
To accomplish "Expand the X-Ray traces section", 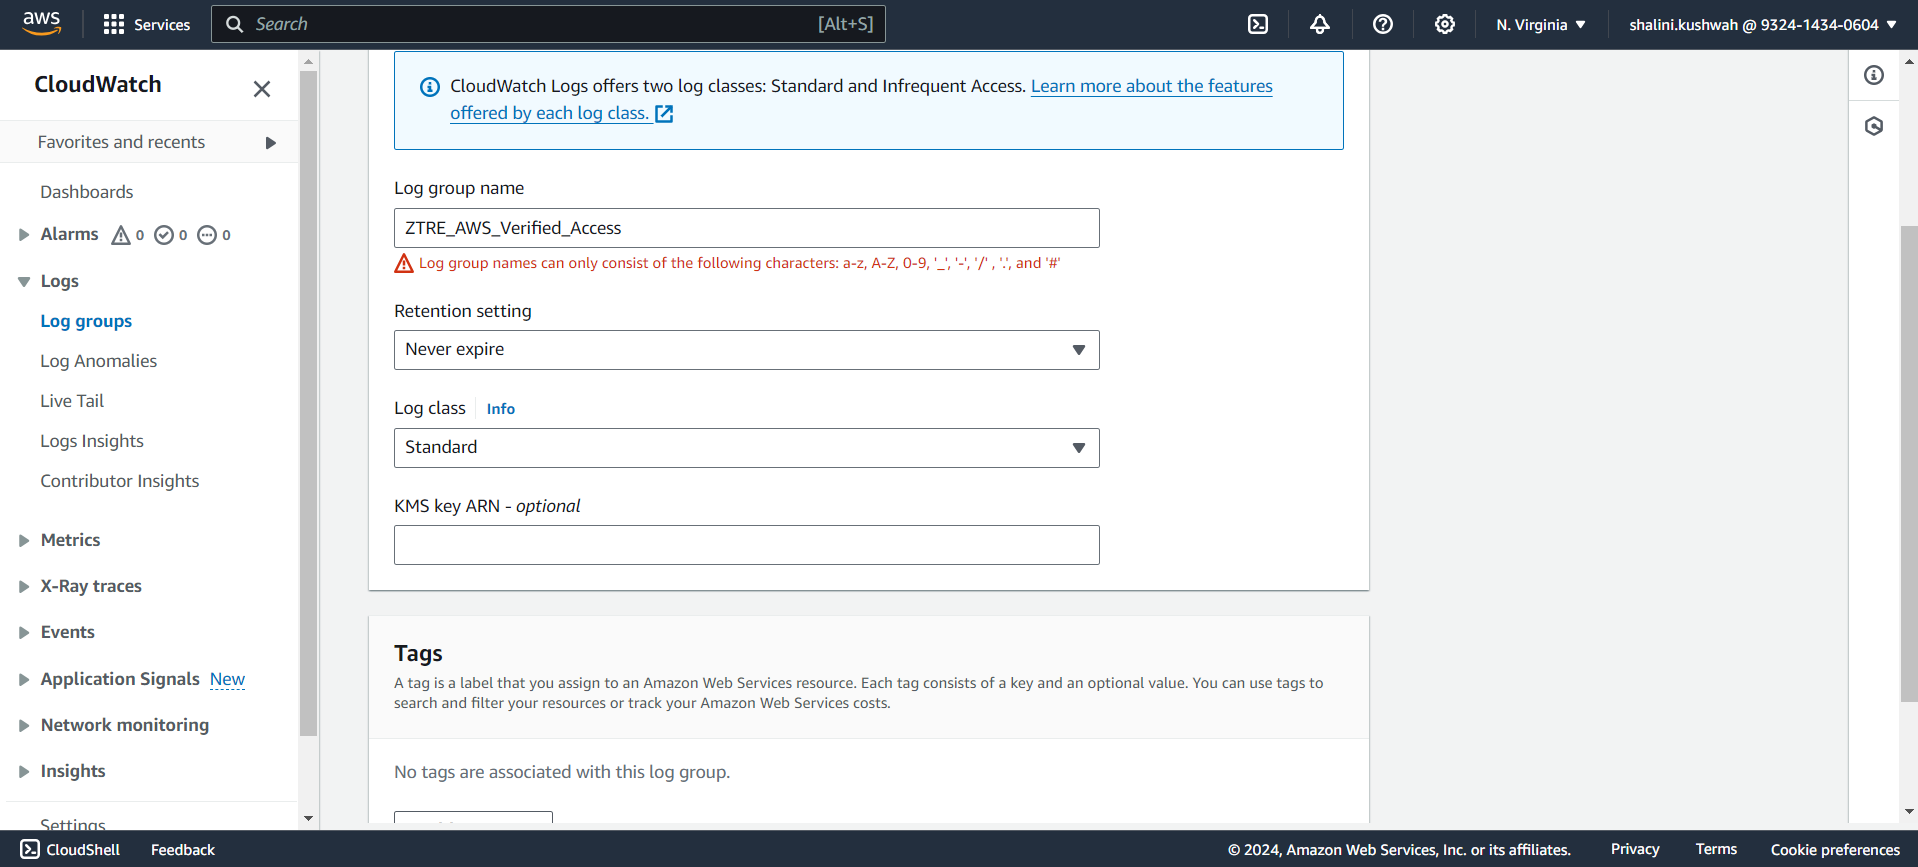I will pyautogui.click(x=24, y=587).
